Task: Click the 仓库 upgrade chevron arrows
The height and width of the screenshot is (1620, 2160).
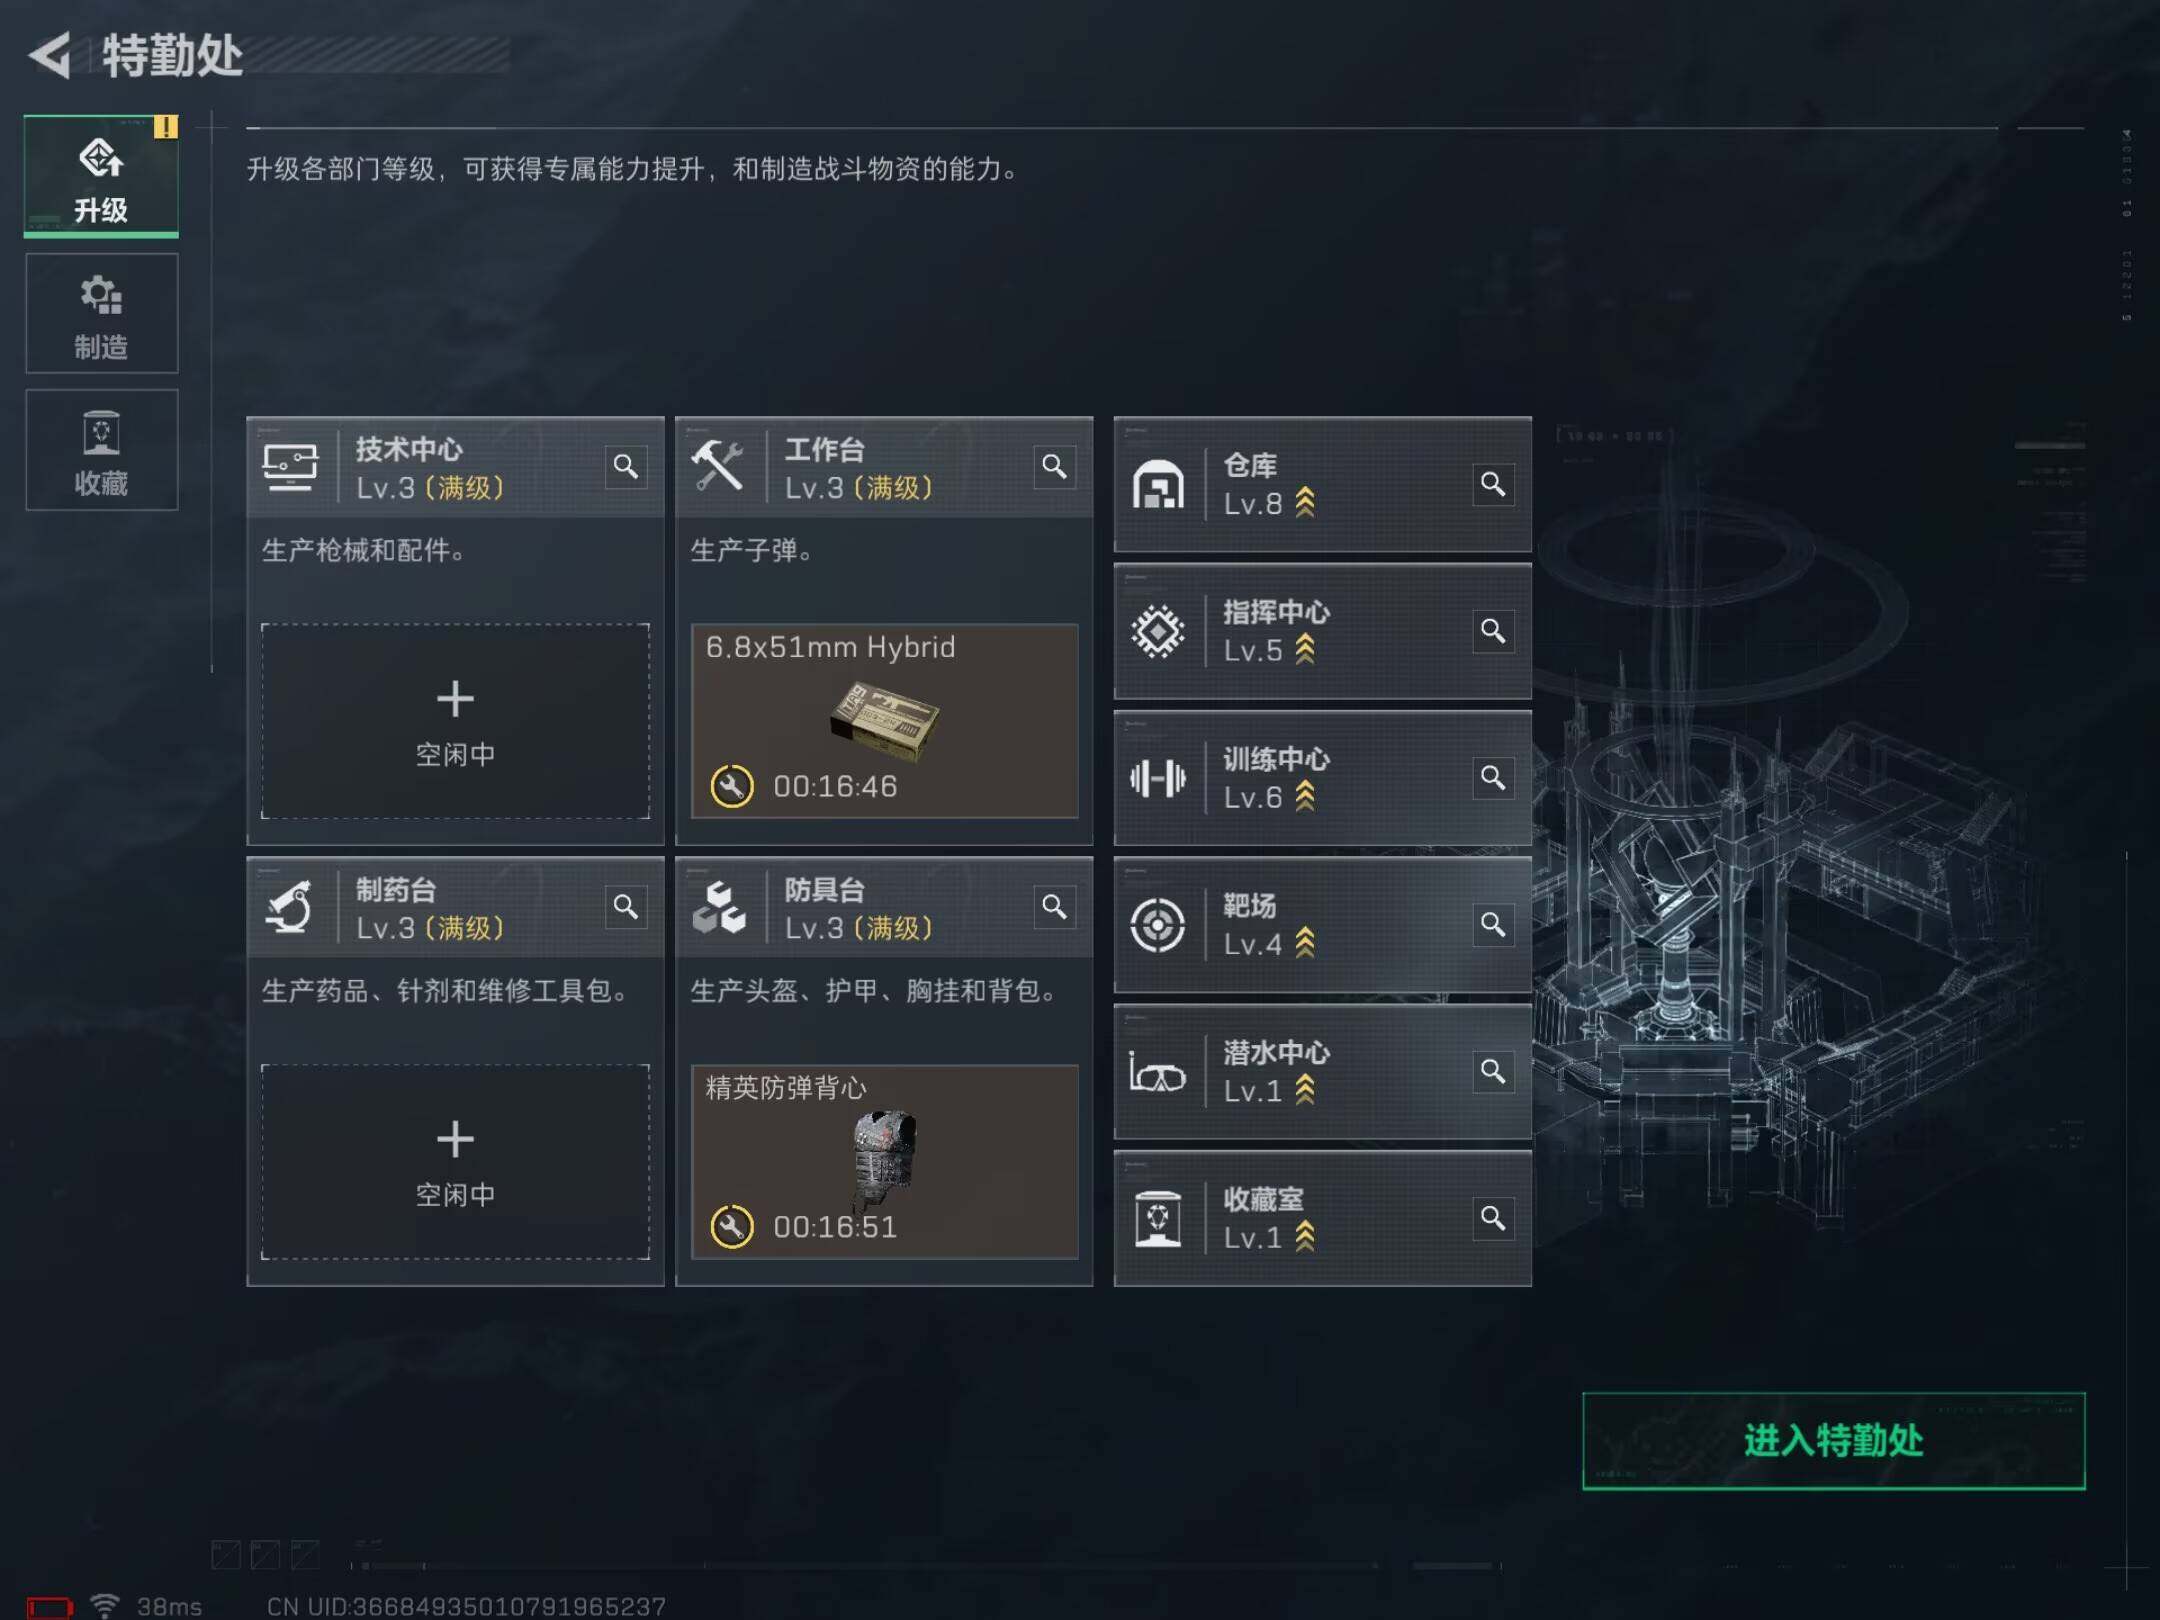Action: (1305, 503)
